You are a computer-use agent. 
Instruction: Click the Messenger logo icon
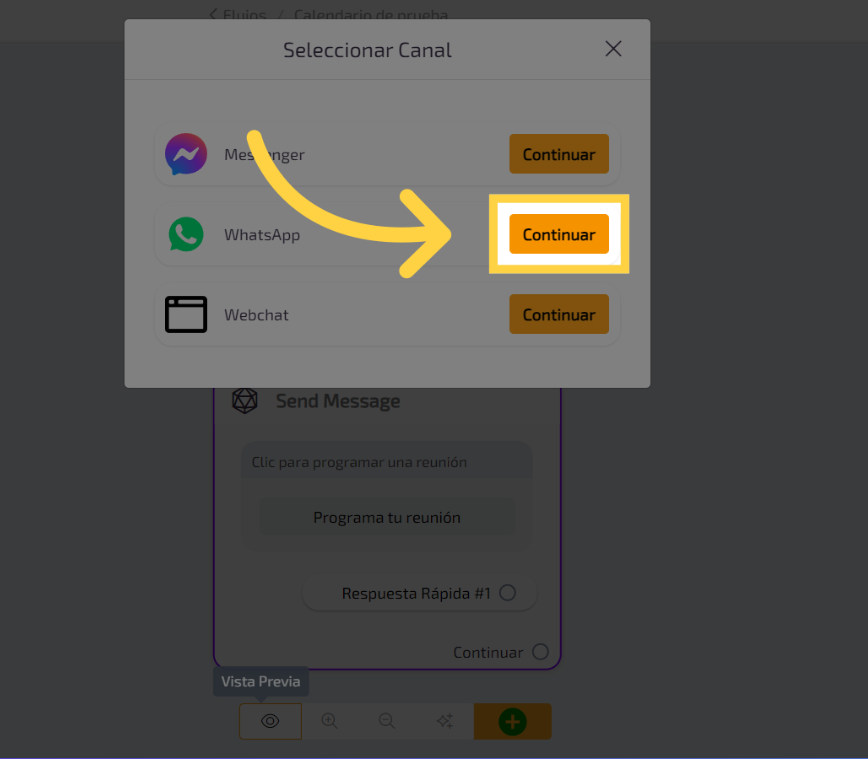click(186, 154)
